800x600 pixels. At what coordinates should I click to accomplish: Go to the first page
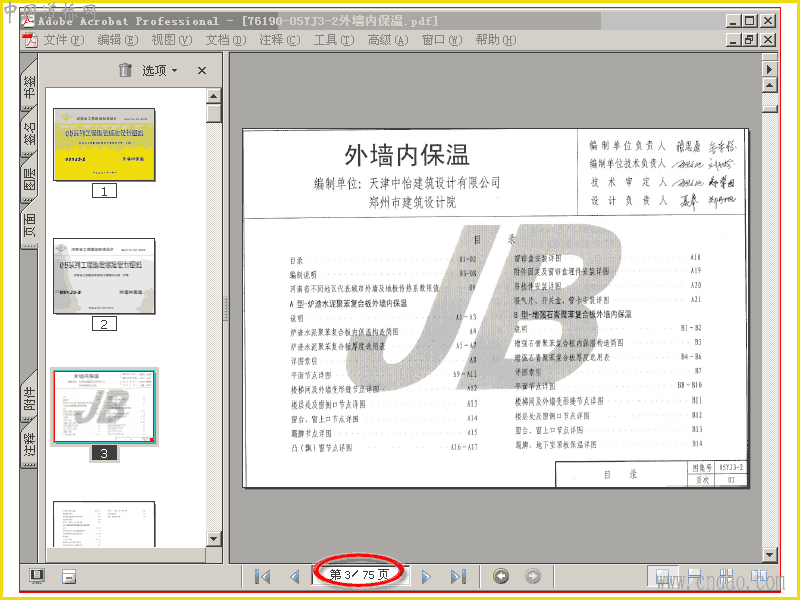tap(262, 577)
